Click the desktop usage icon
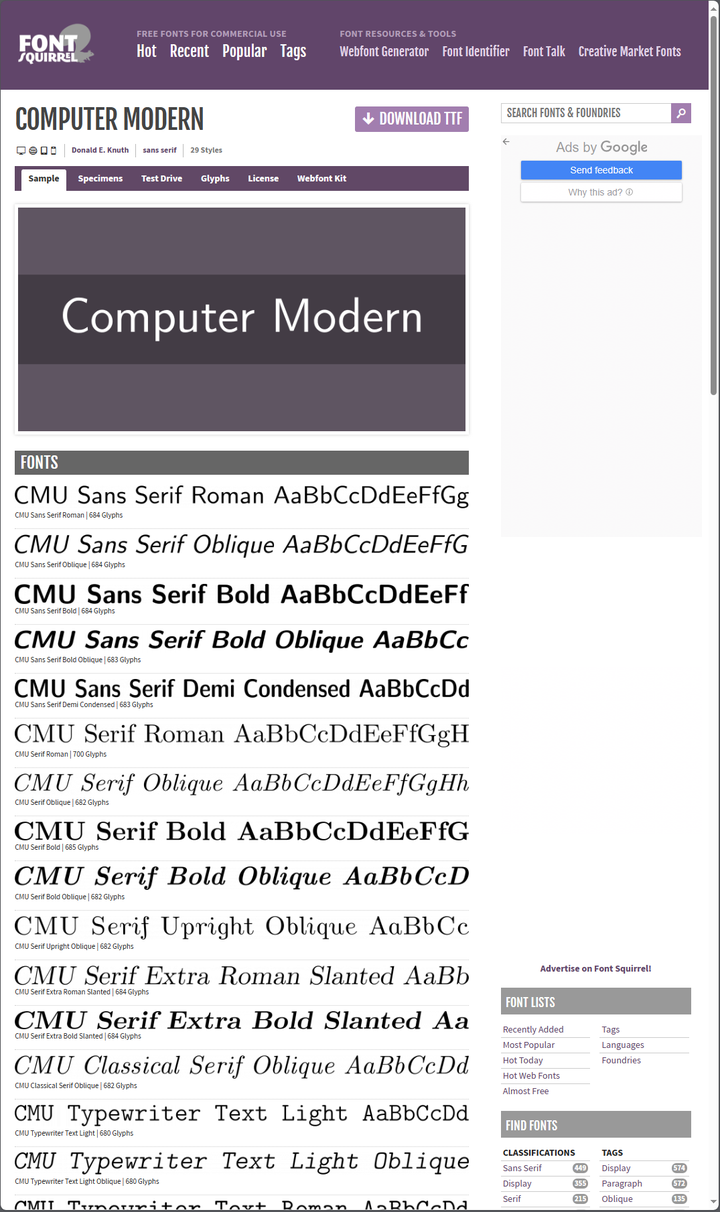The width and height of the screenshot is (720, 1212). (19, 148)
